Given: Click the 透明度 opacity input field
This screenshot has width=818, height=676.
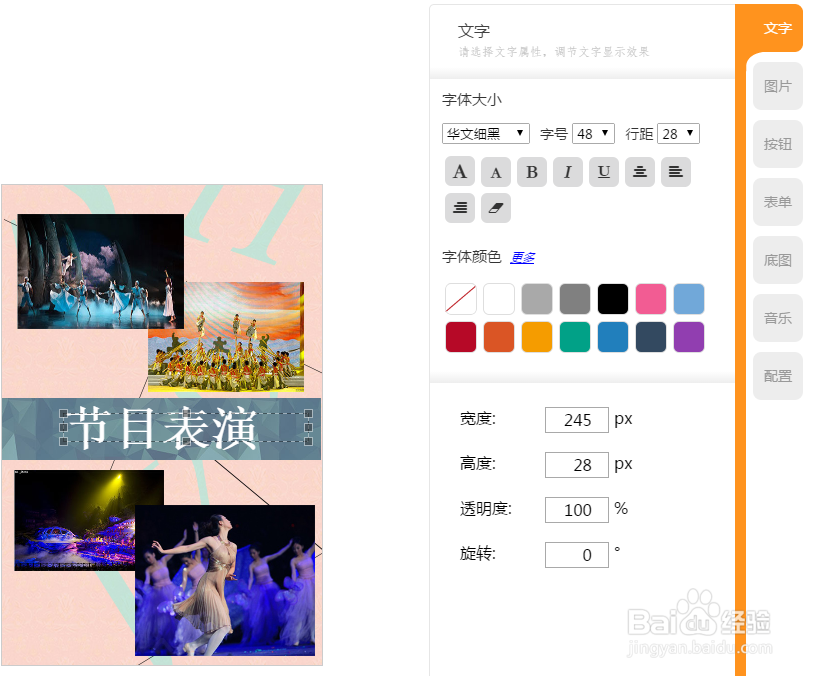Looking at the screenshot, I should coord(576,510).
